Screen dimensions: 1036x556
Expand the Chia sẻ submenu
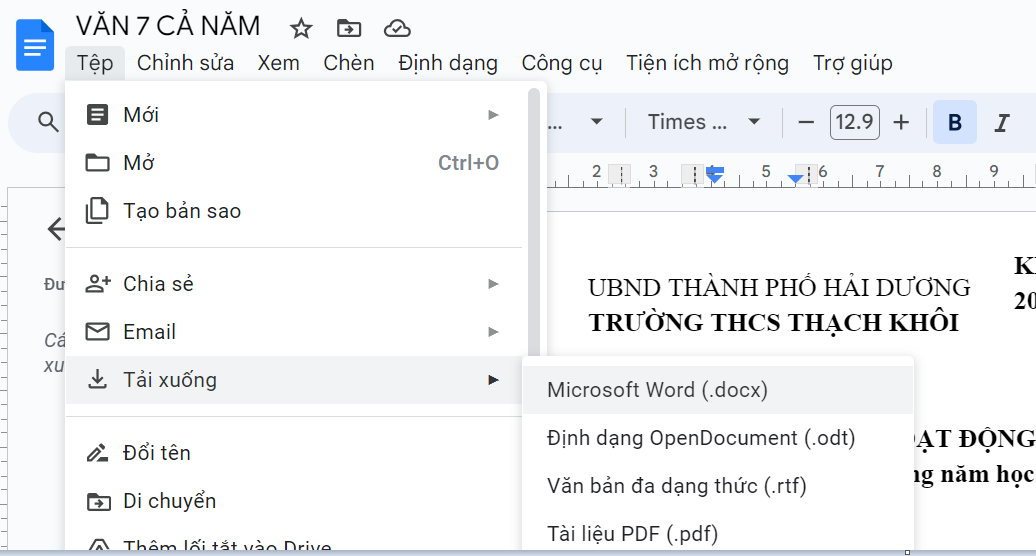pyautogui.click(x=293, y=284)
